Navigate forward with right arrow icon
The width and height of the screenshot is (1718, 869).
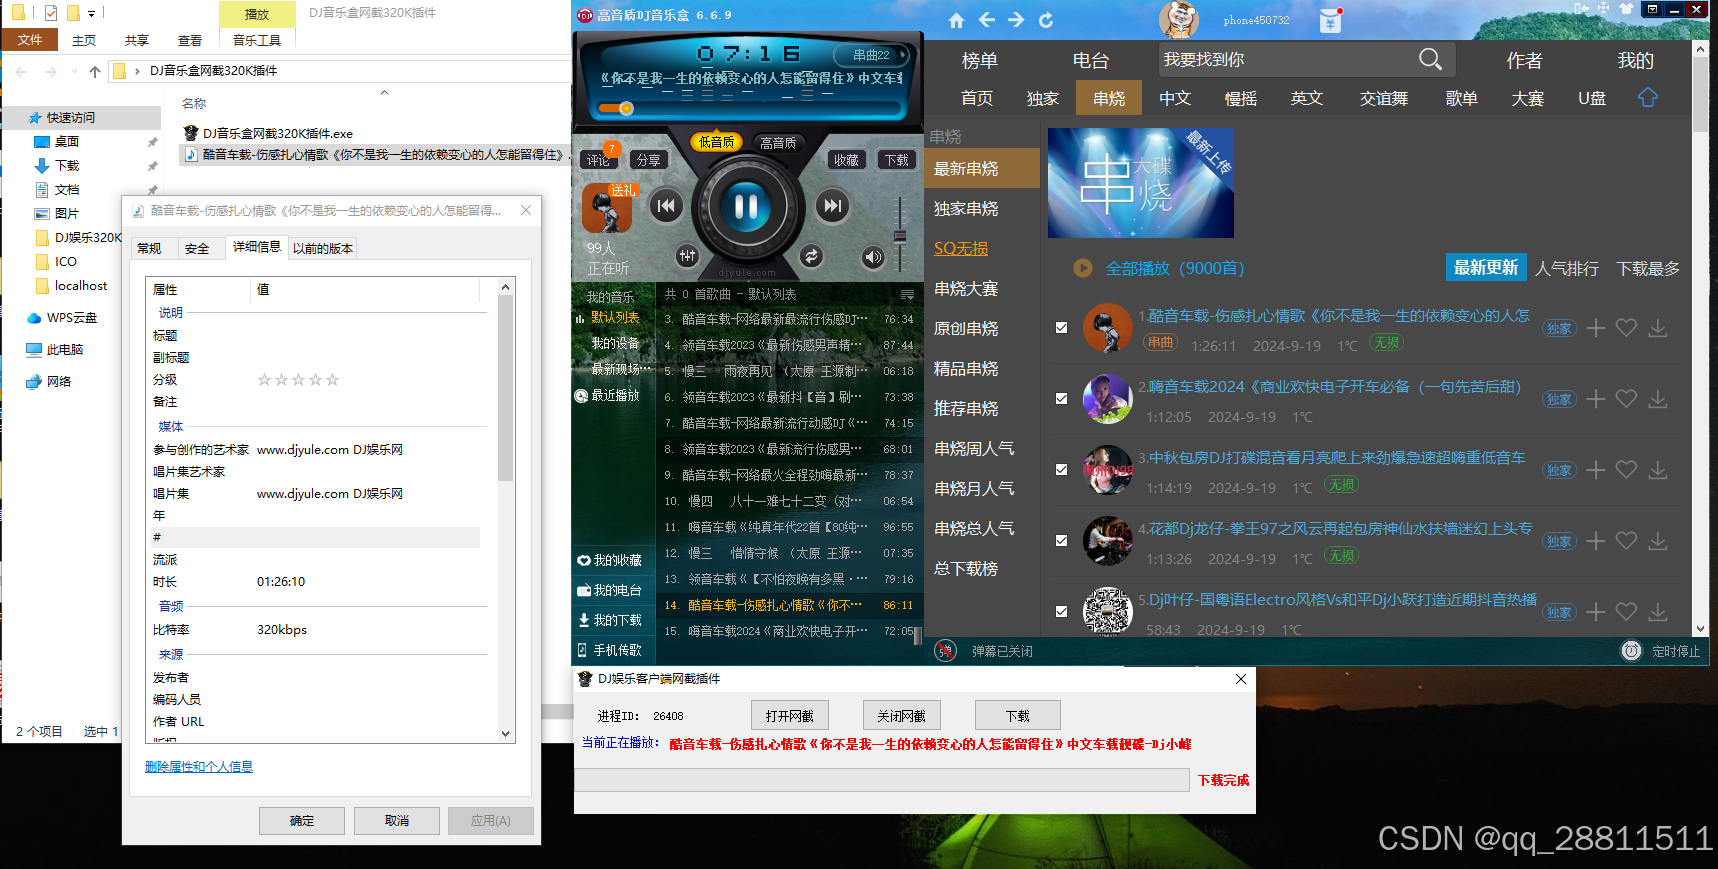tap(1016, 20)
